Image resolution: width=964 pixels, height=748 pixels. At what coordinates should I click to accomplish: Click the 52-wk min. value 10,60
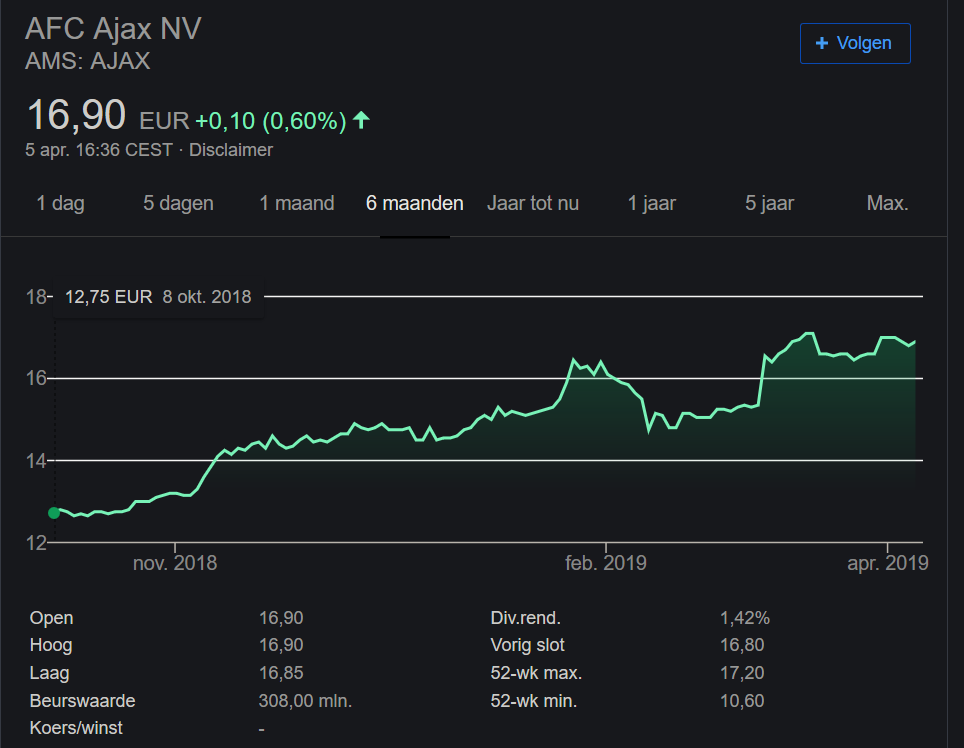742,701
